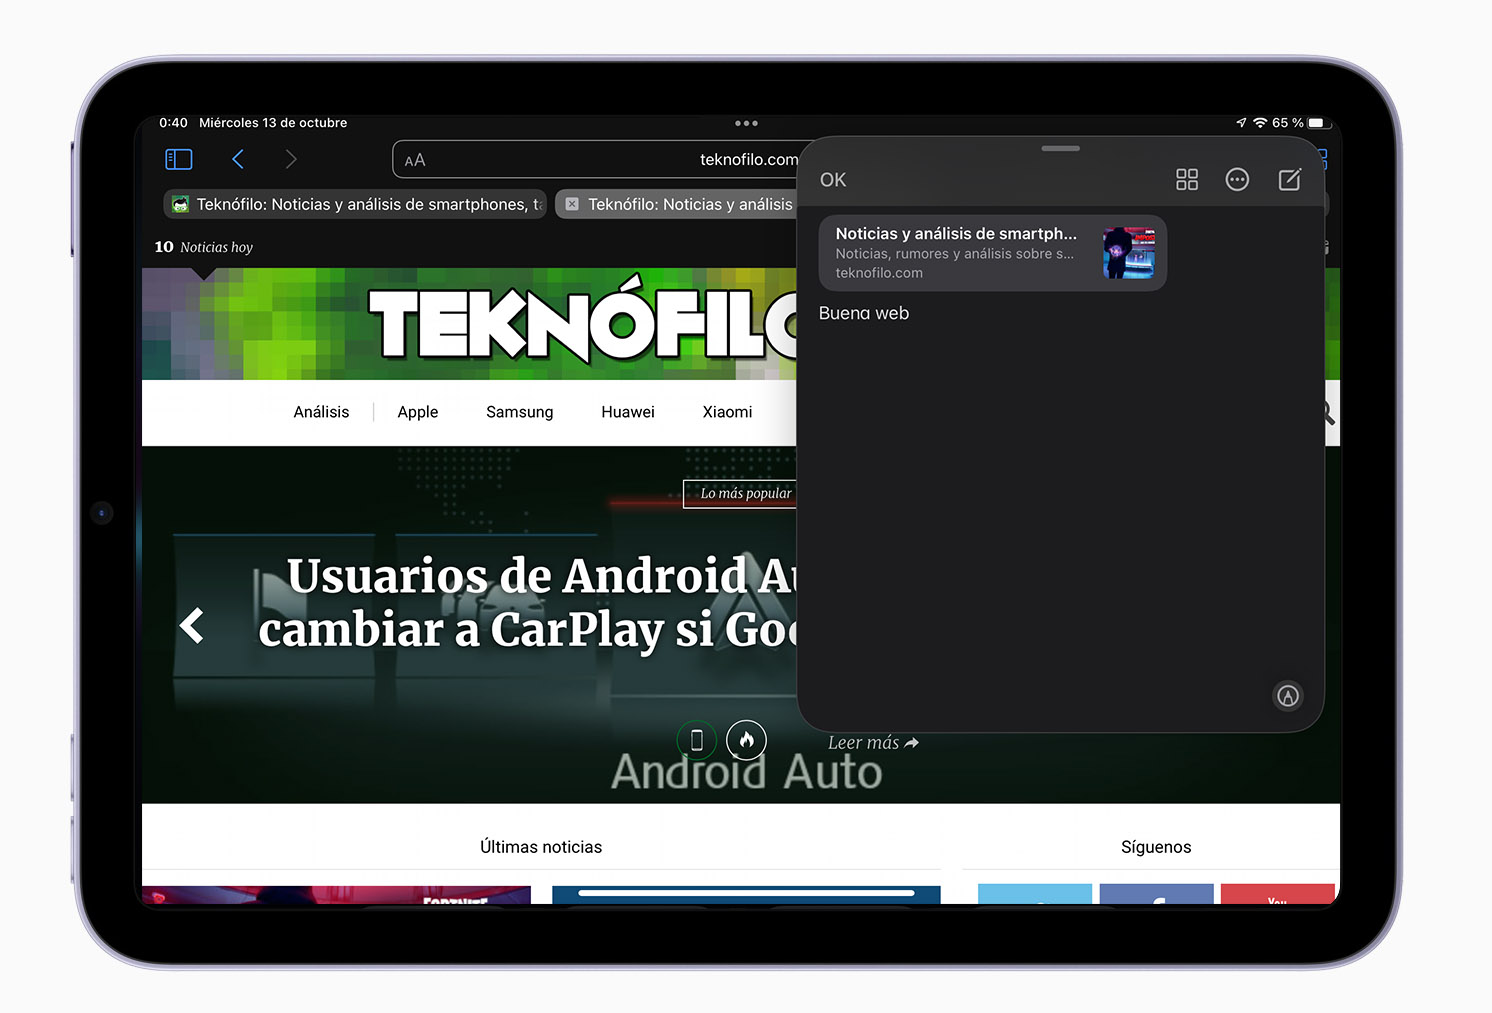This screenshot has width=1492, height=1013.
Task: Open the Apple menu item
Action: pos(418,412)
